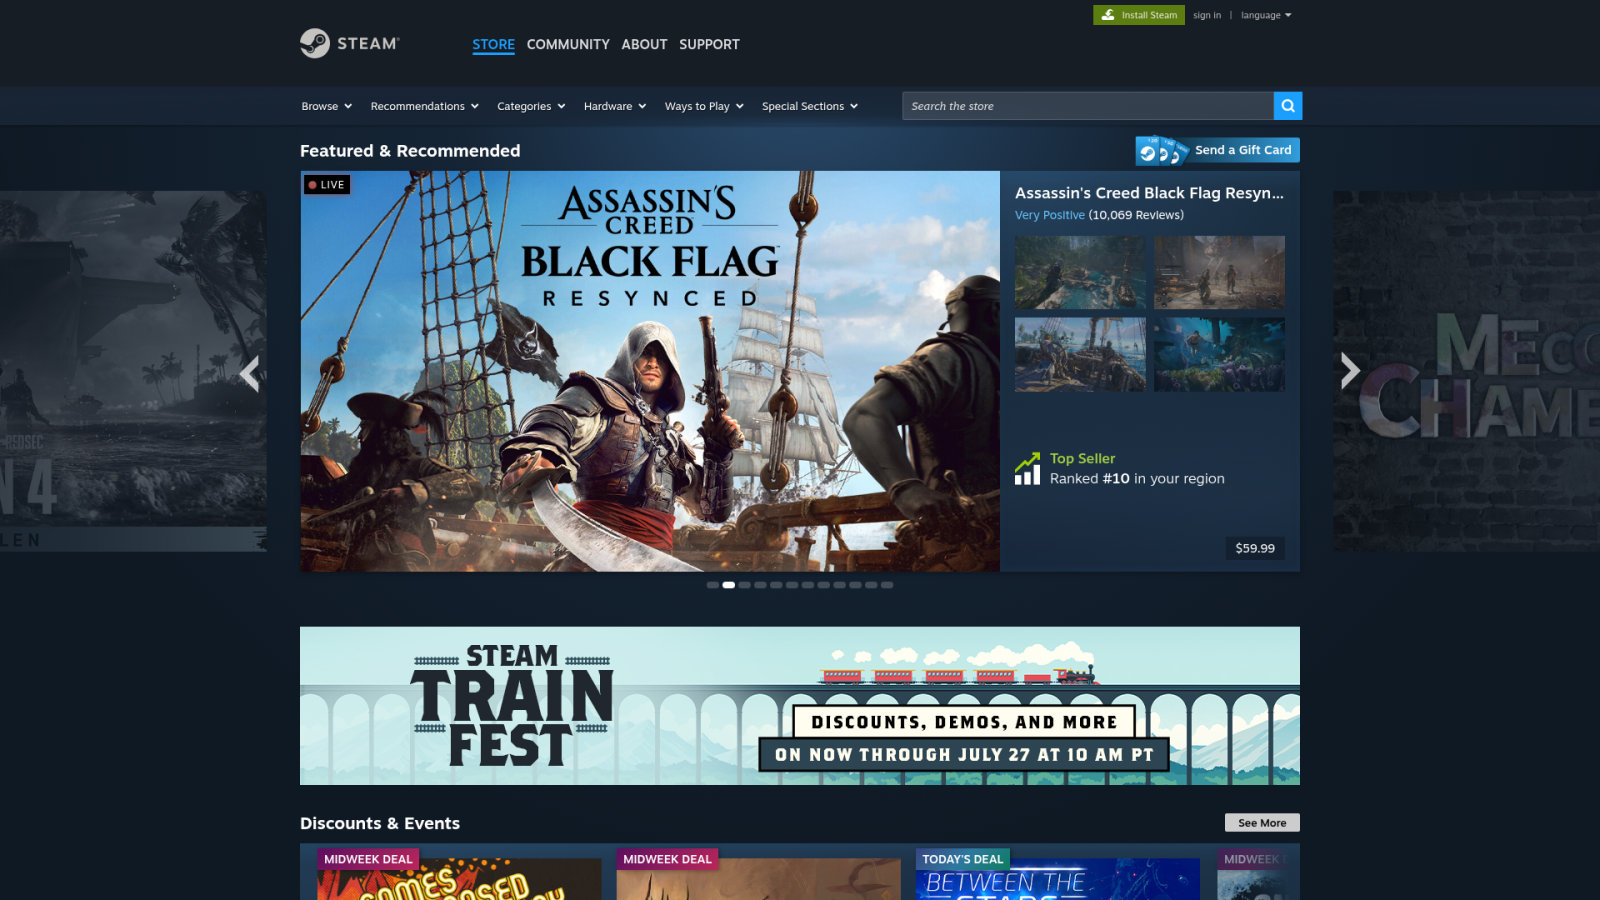Open the Categories dropdown
Image resolution: width=1600 pixels, height=900 pixels.
click(531, 106)
